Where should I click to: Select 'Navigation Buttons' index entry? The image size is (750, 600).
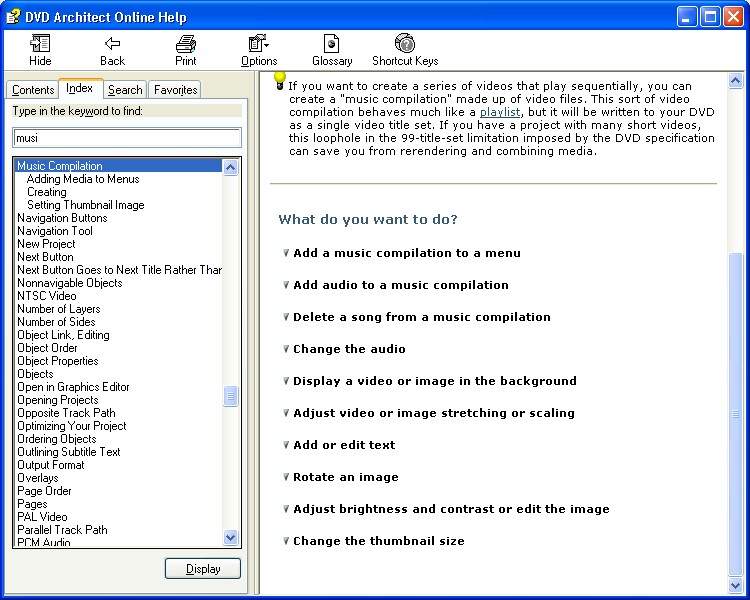(62, 218)
